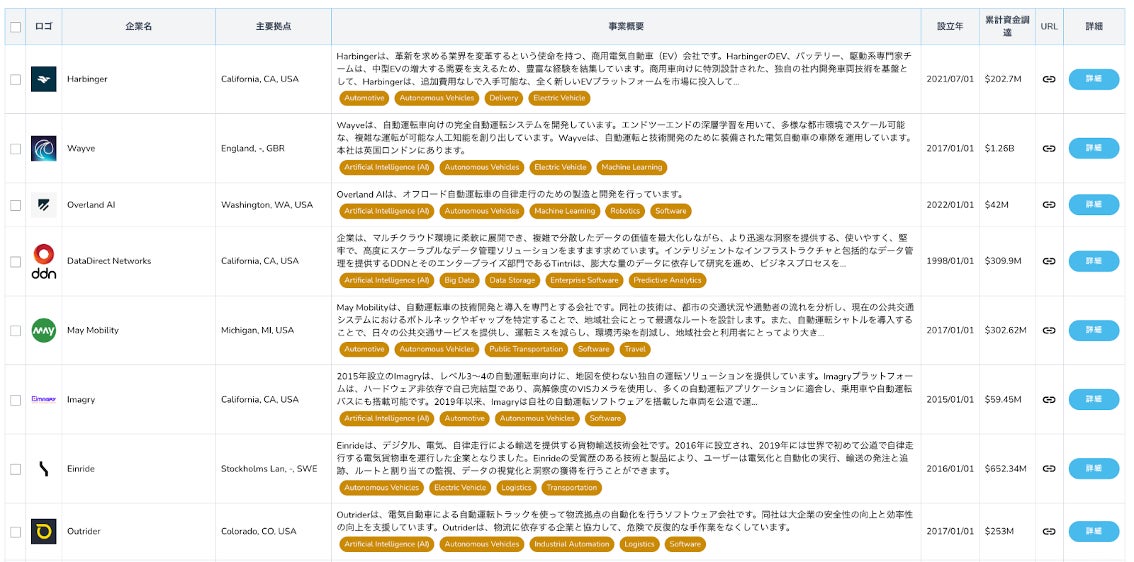The width and height of the screenshot is (1134, 562).
Task: Click the company name DataDirect Networks
Action: coord(109,261)
